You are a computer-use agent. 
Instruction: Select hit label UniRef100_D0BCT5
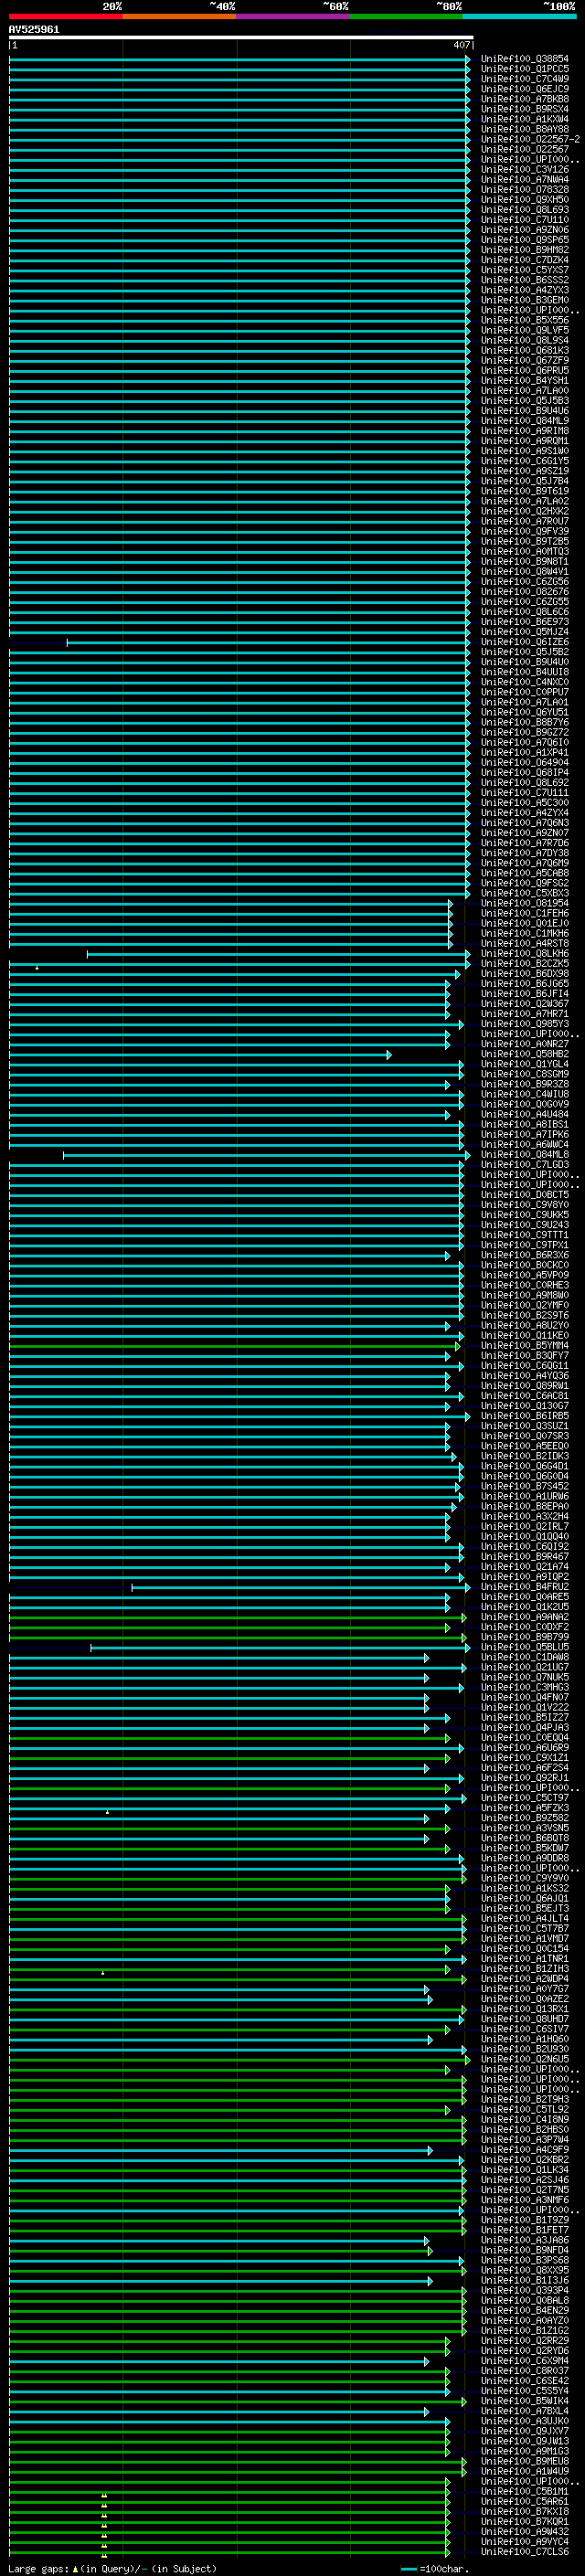click(524, 1195)
